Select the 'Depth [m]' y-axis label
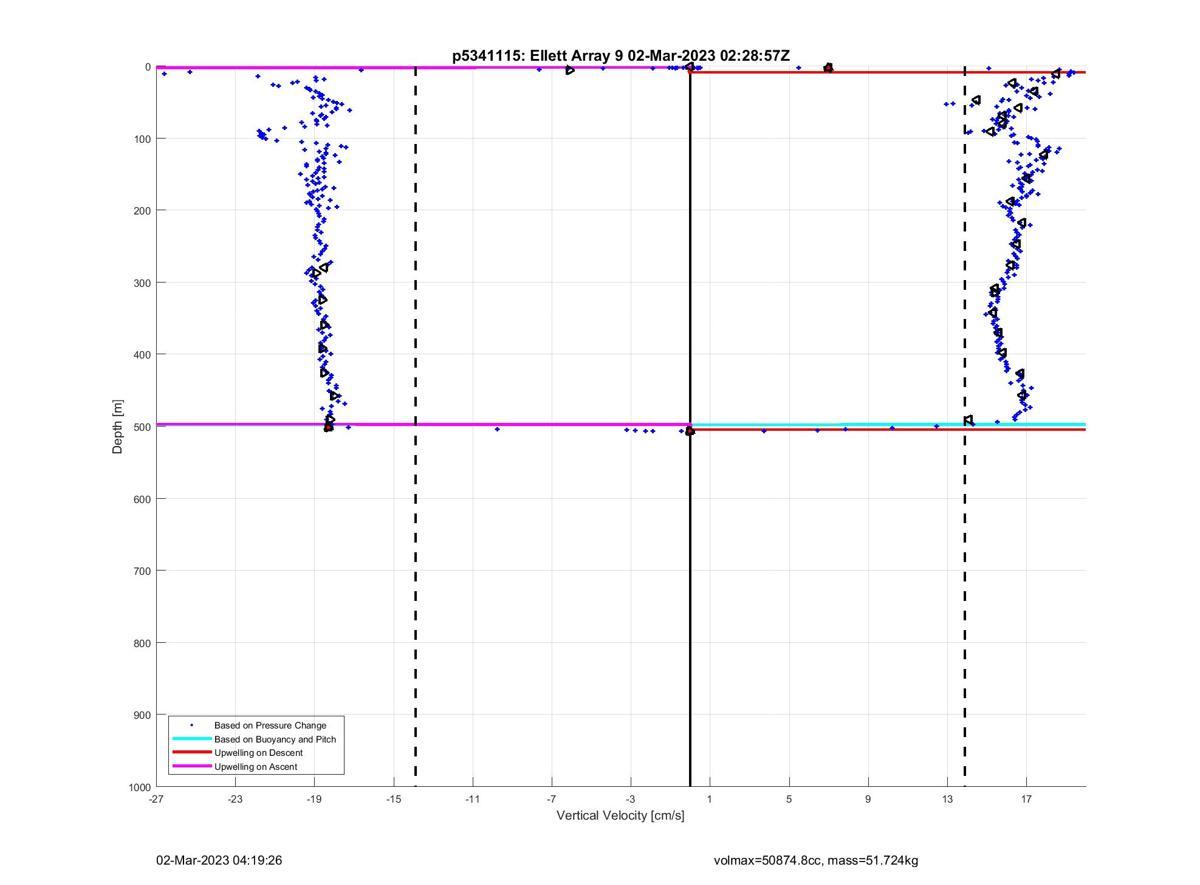Viewport: 1200px width, 885px height. pyautogui.click(x=118, y=427)
